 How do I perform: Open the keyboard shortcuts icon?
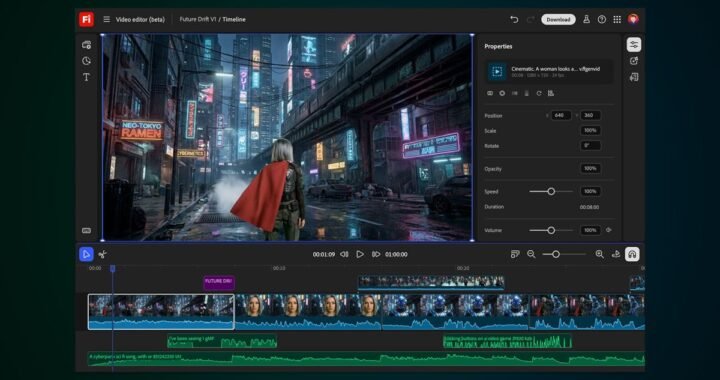86,230
